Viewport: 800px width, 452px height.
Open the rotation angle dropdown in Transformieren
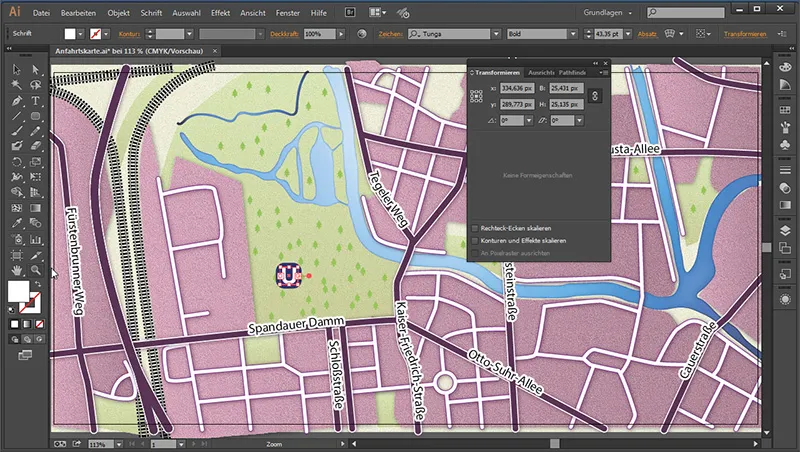click(529, 120)
